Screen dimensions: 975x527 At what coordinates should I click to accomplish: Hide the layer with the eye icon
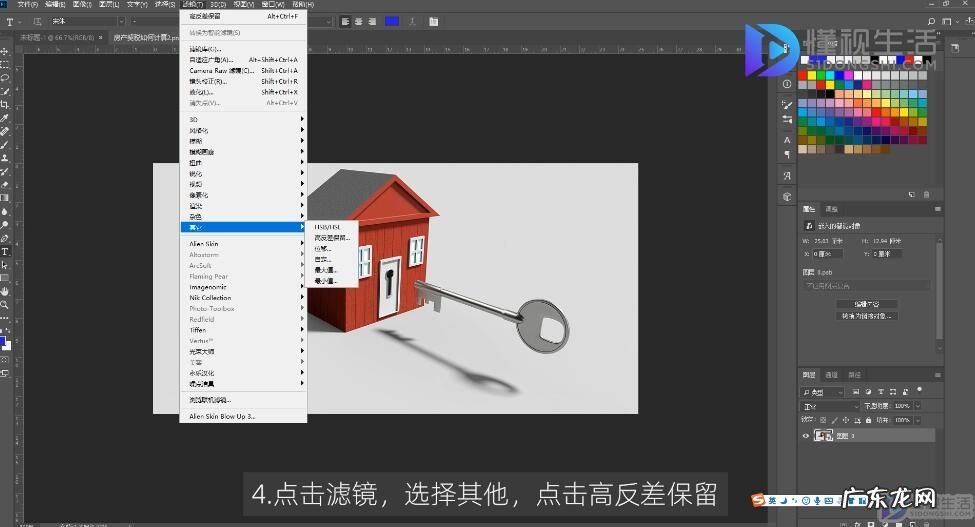click(805, 436)
